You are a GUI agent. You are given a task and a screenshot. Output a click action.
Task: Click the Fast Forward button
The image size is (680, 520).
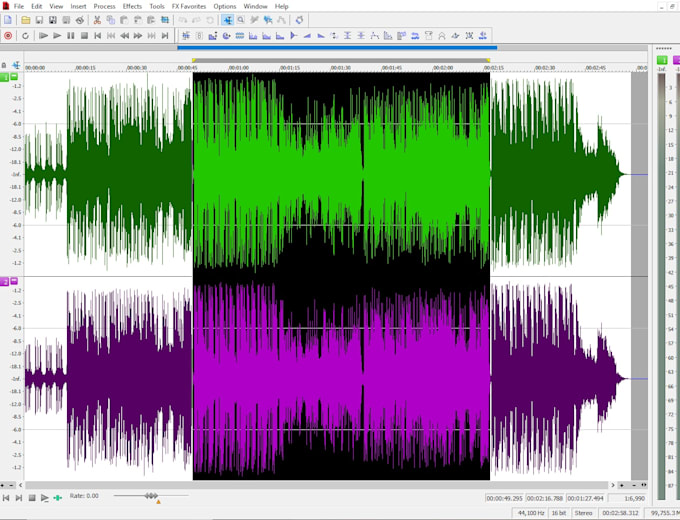tap(138, 36)
